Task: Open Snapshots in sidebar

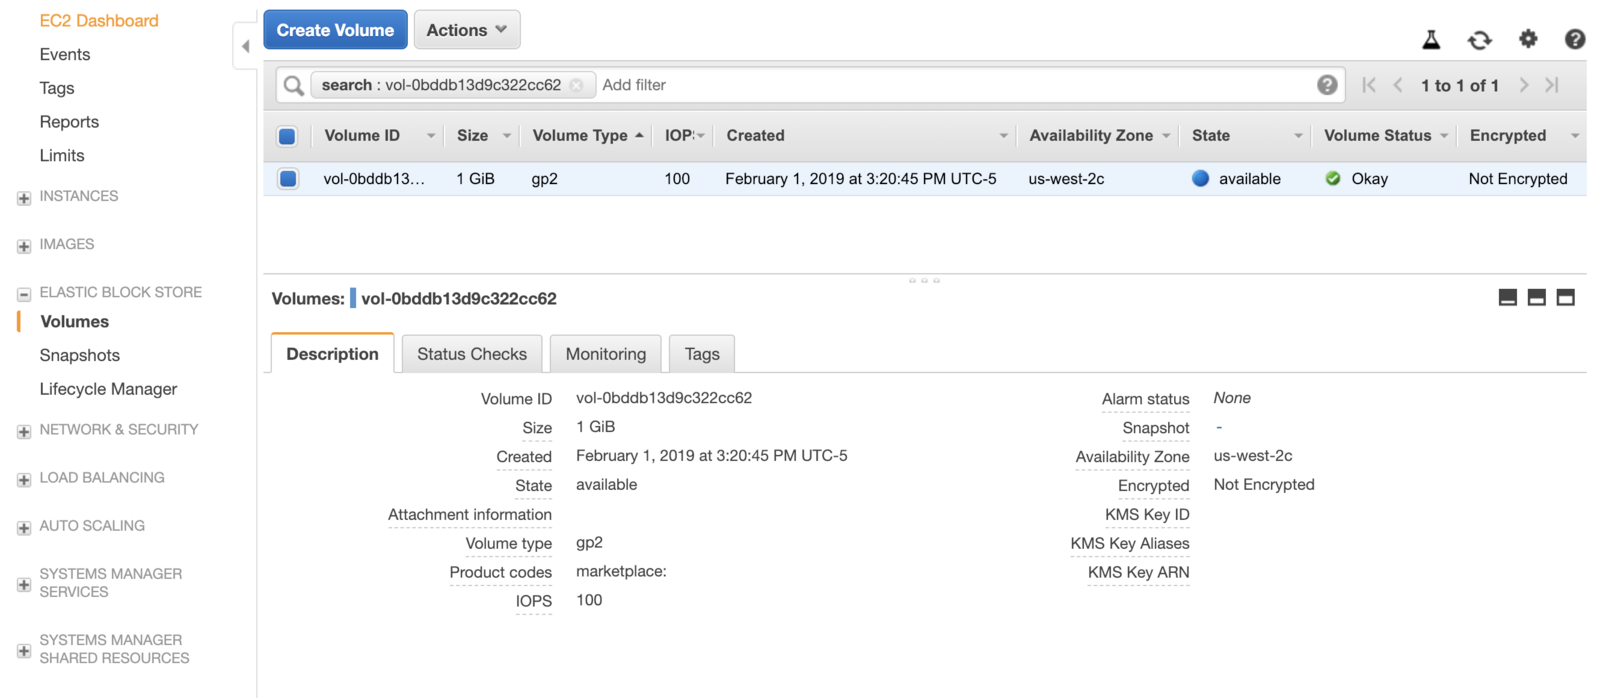Action: coord(80,356)
